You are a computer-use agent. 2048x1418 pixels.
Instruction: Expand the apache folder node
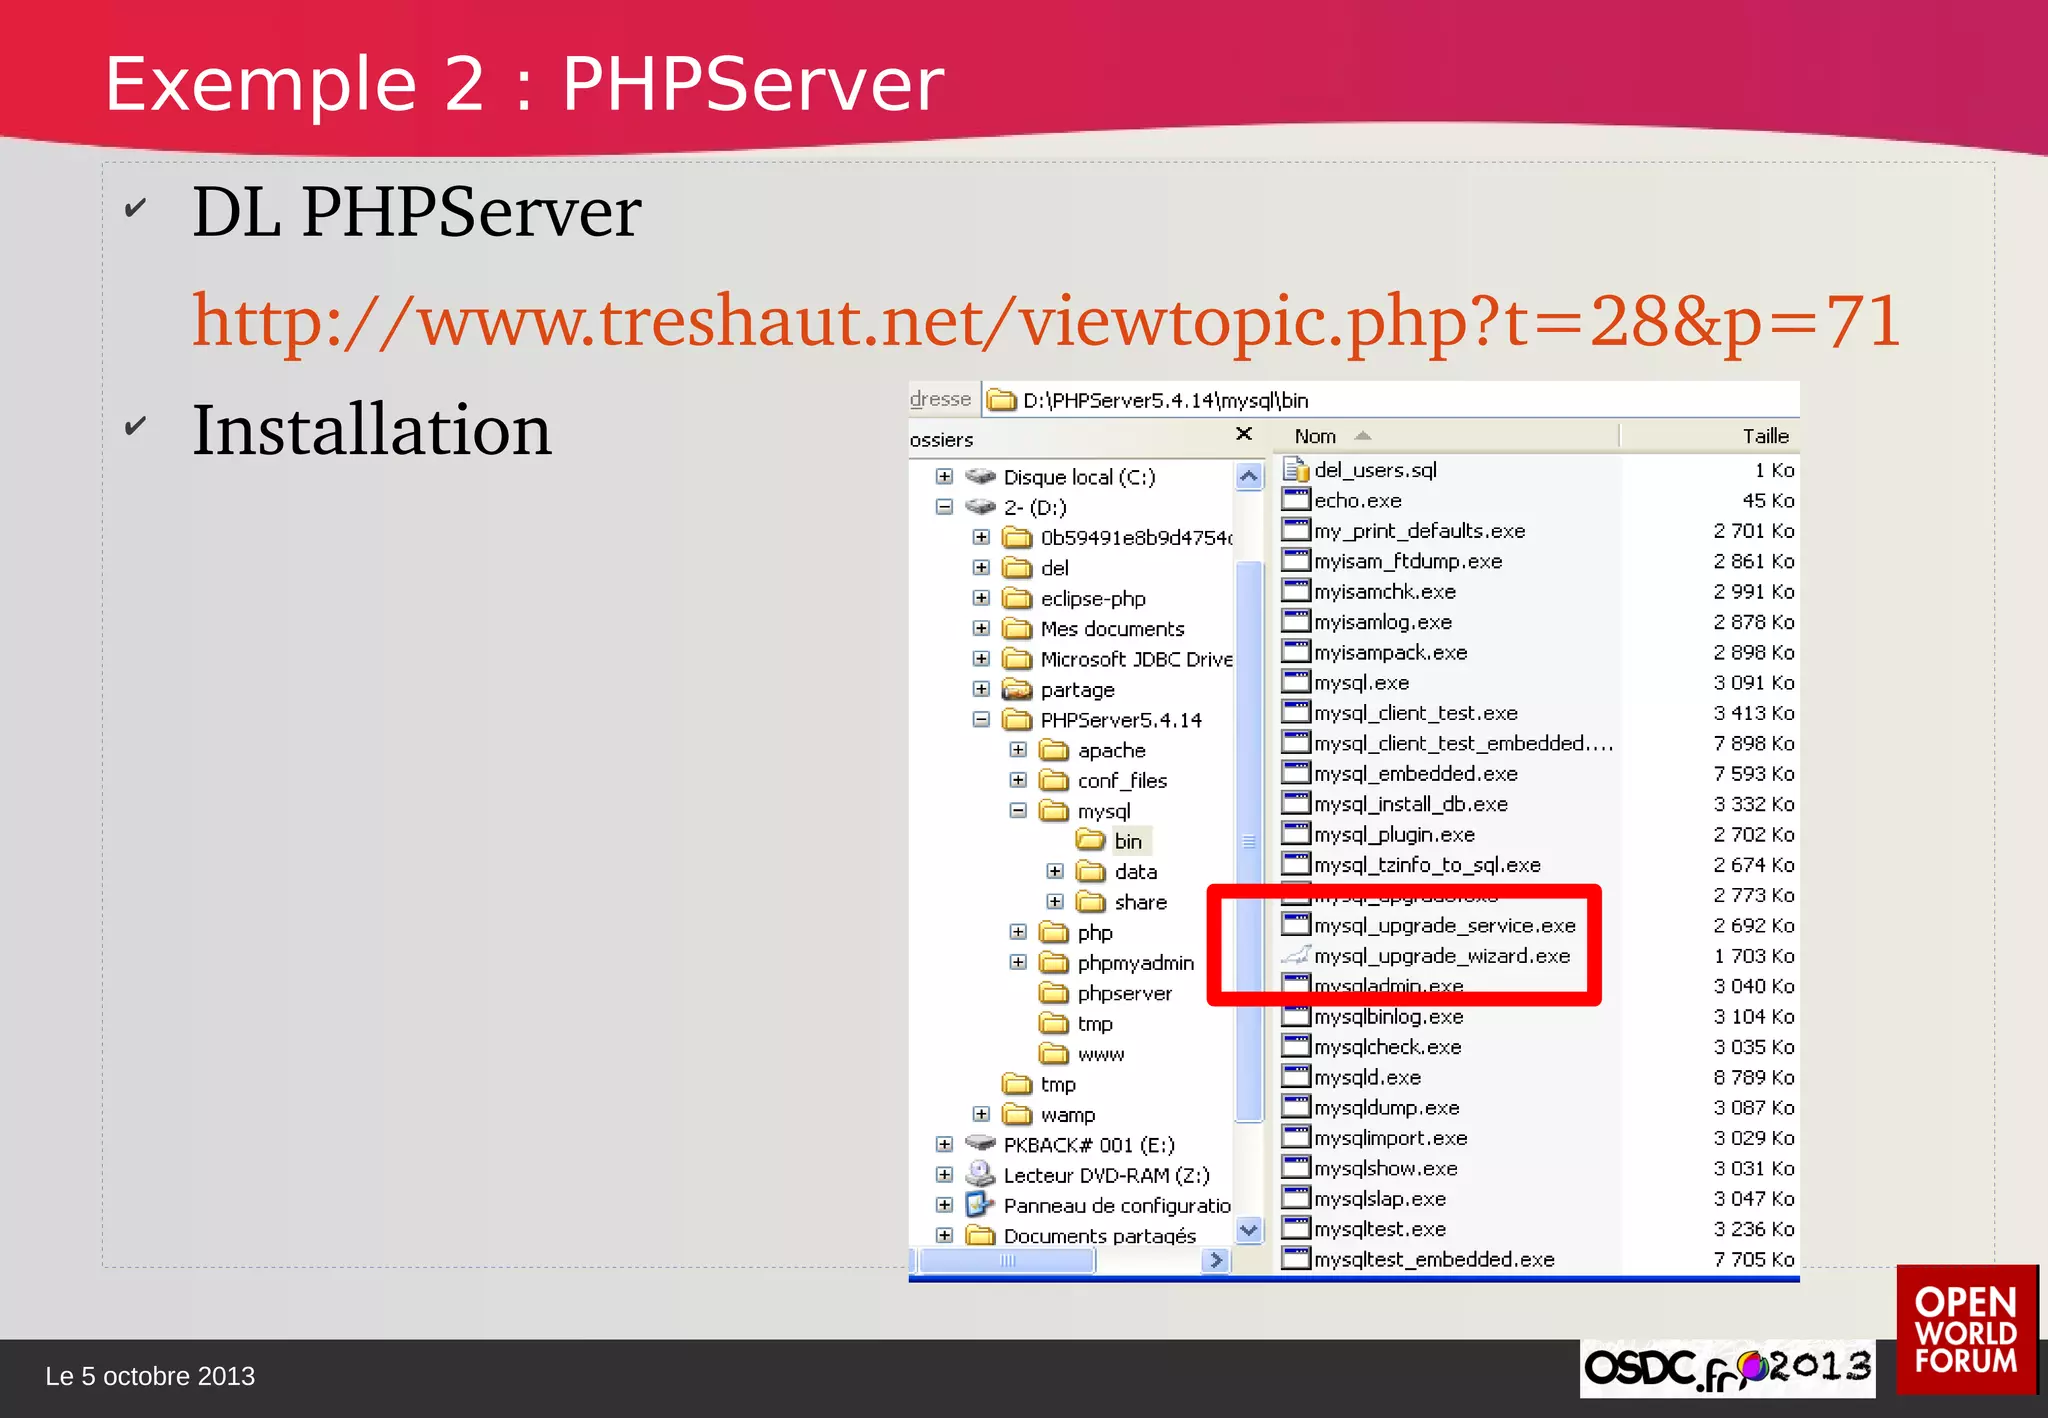coord(1018,750)
